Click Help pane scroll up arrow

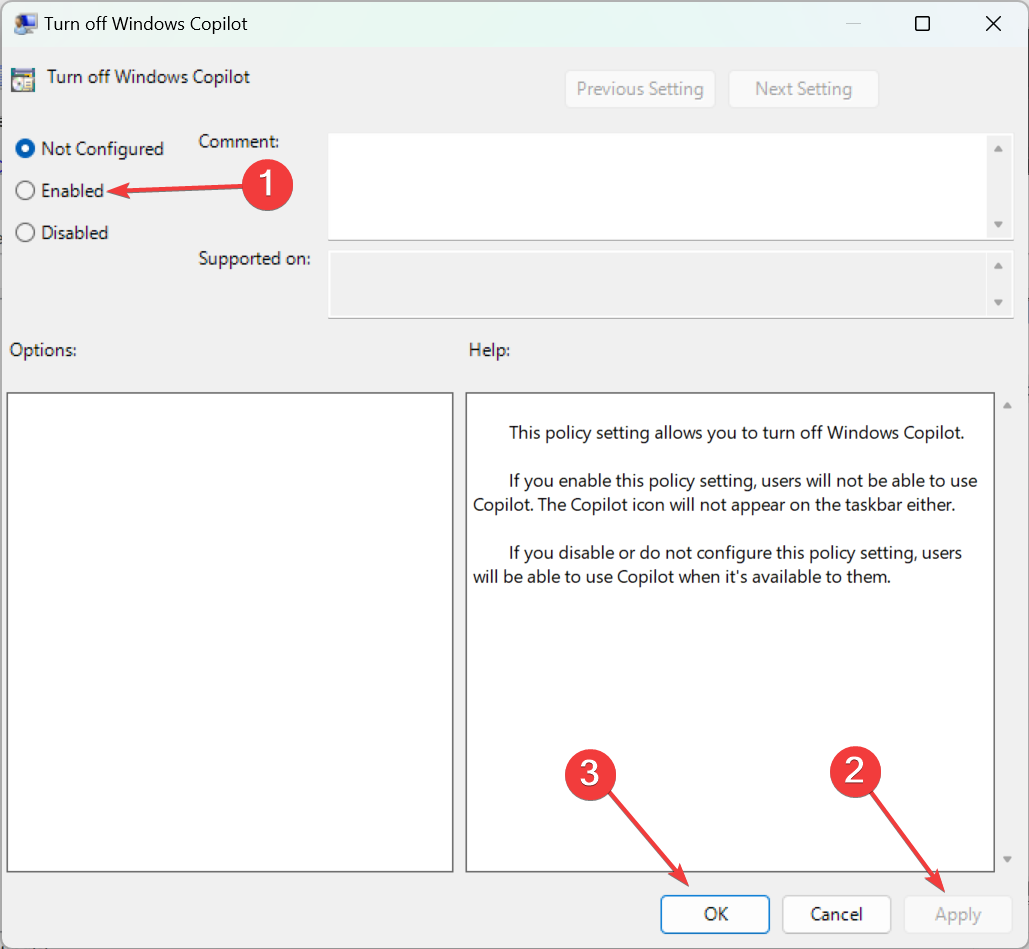[1007, 406]
